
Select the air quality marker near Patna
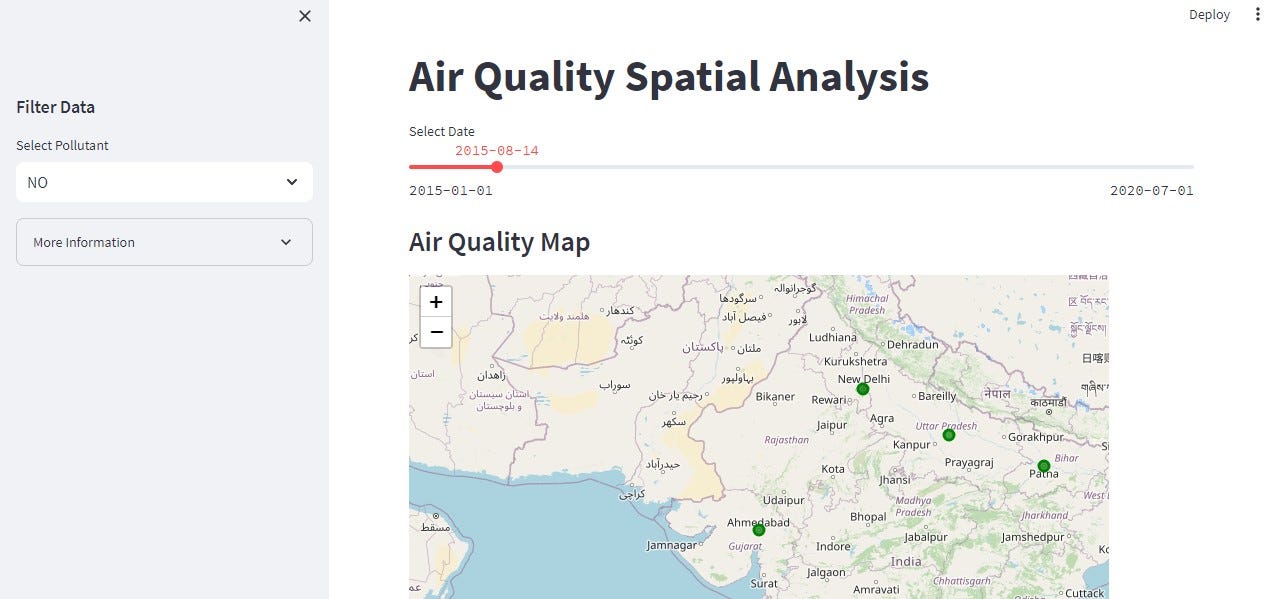point(1043,465)
